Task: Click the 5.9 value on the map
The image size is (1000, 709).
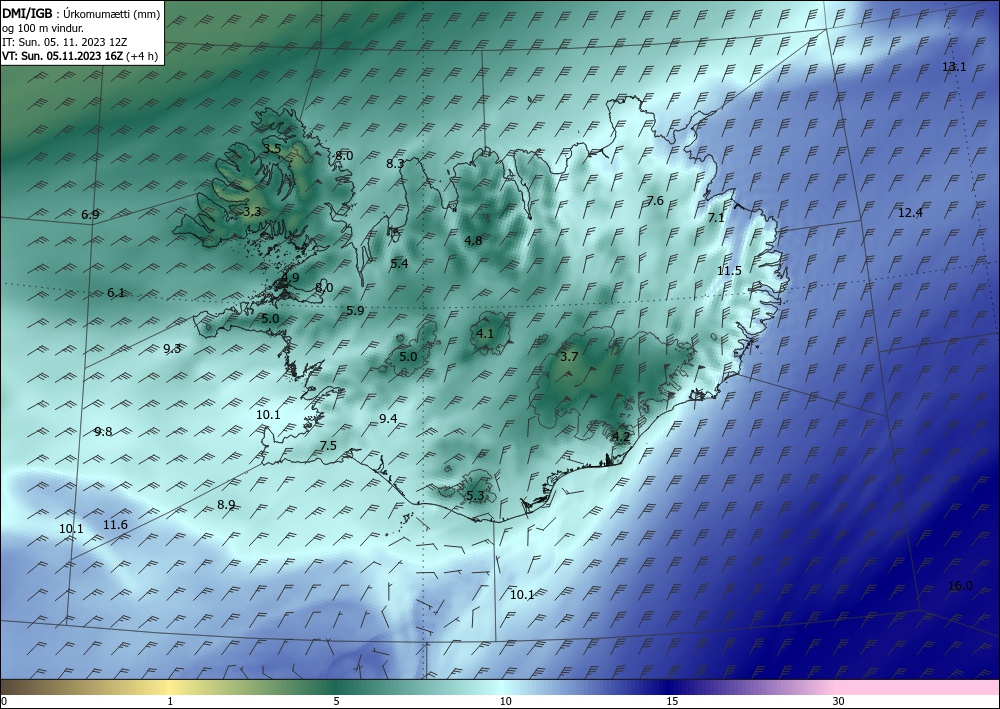Action: [x=355, y=311]
